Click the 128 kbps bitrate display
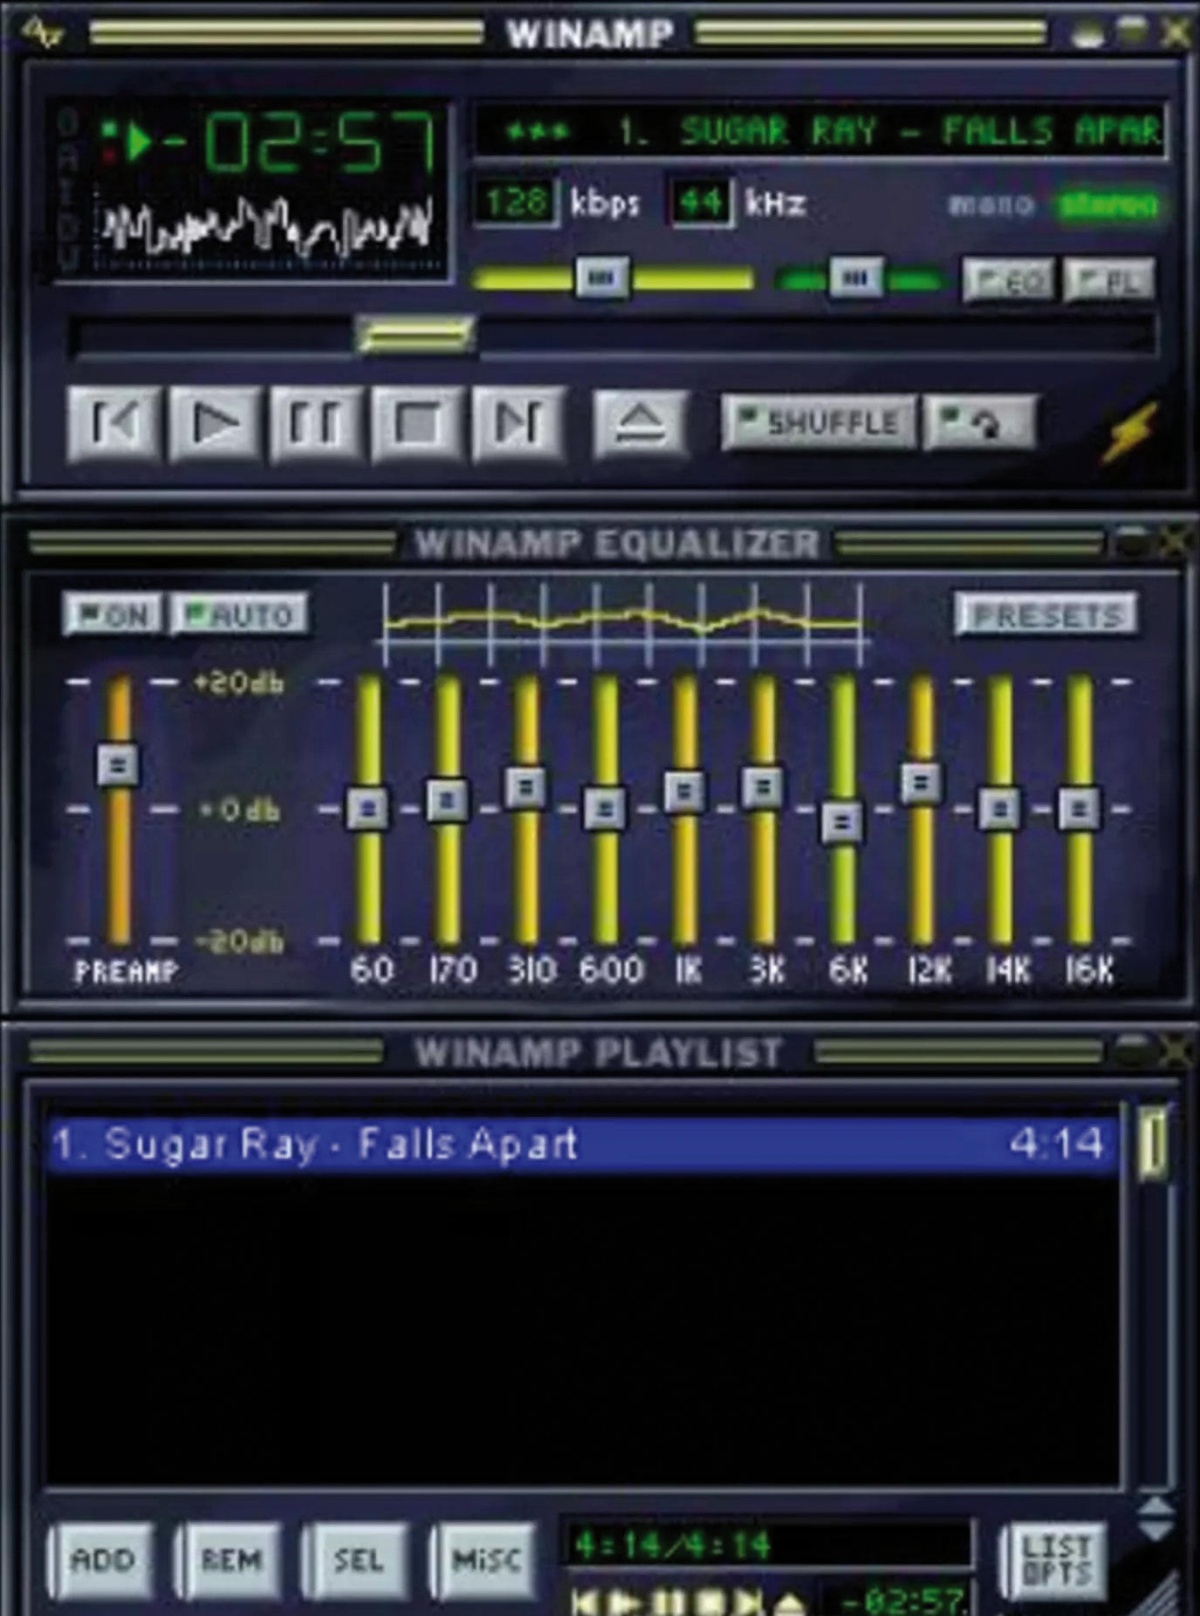The image size is (1200, 1616). click(x=515, y=203)
